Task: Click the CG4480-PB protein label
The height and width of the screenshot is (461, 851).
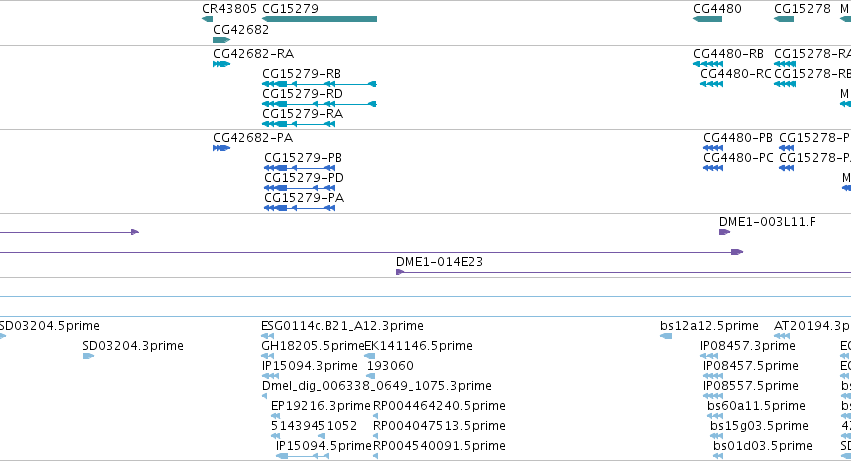Action: tap(738, 138)
